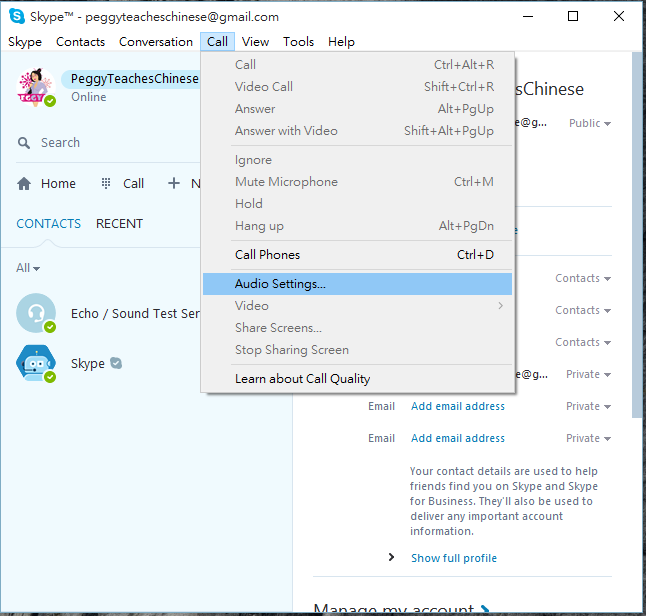This screenshot has width=646, height=616.
Task: Switch to the CONTACTS tab
Action: [x=49, y=224]
